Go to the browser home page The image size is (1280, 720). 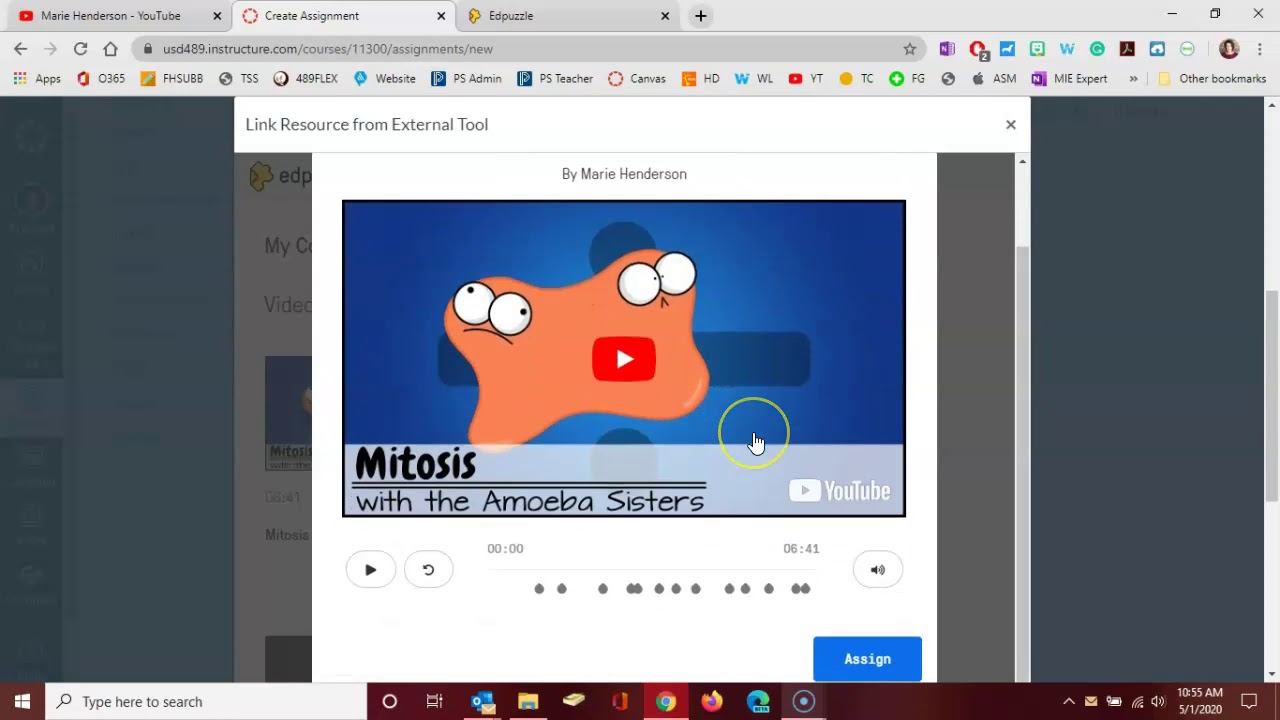[x=110, y=48]
